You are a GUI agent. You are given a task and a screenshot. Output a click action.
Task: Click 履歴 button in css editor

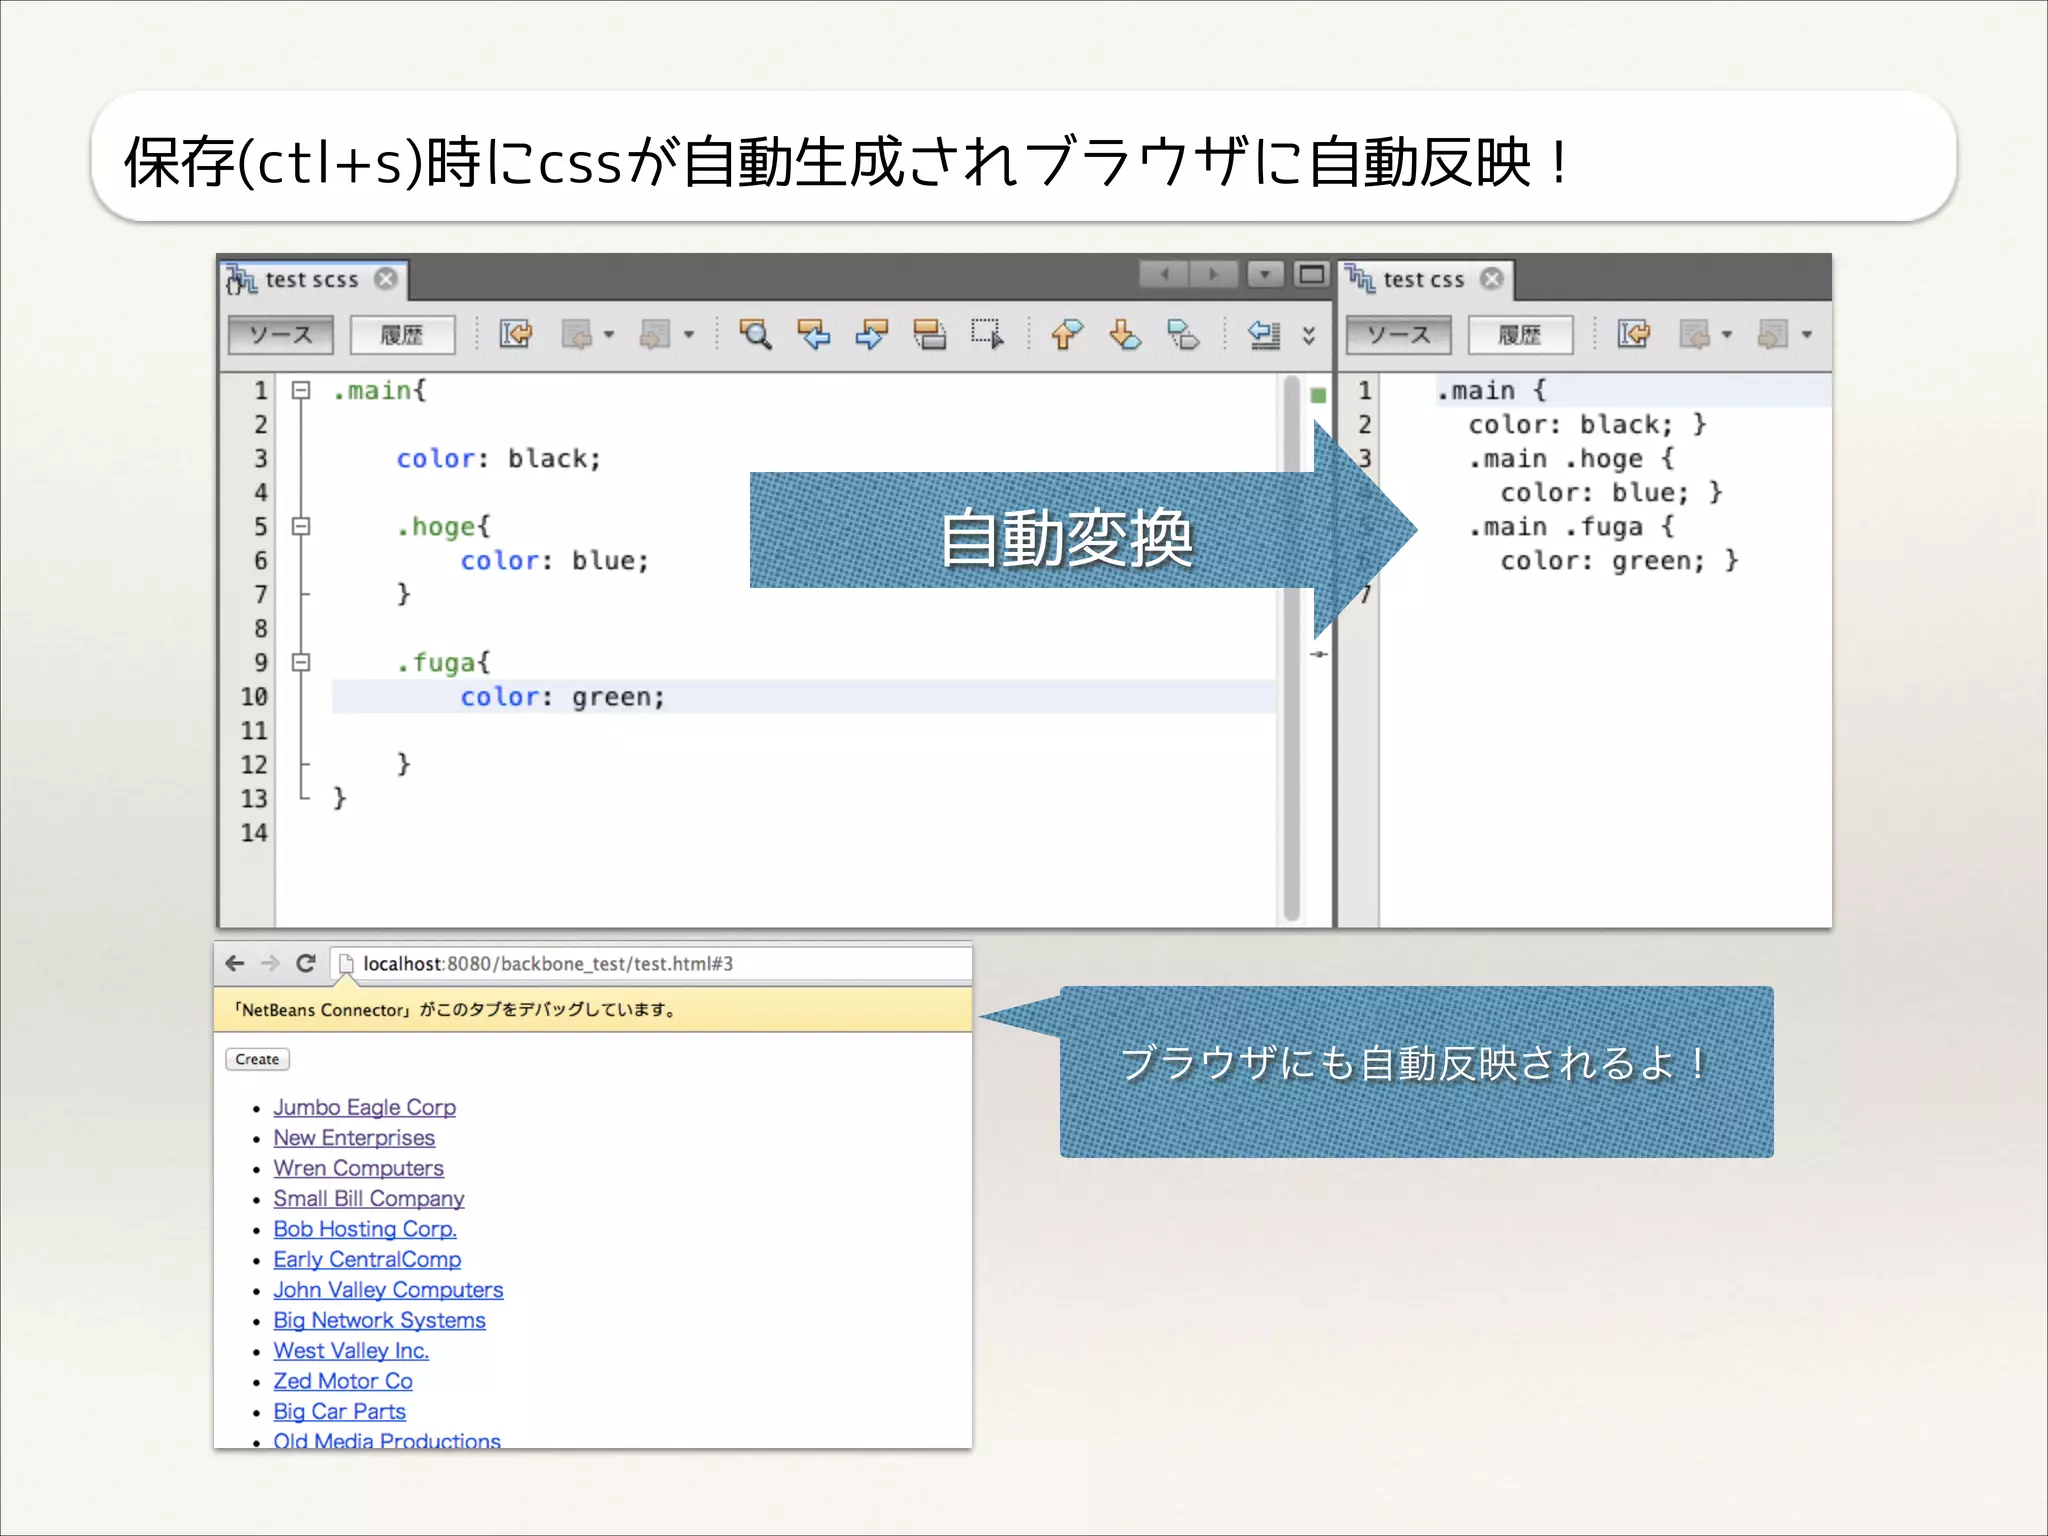point(1519,335)
